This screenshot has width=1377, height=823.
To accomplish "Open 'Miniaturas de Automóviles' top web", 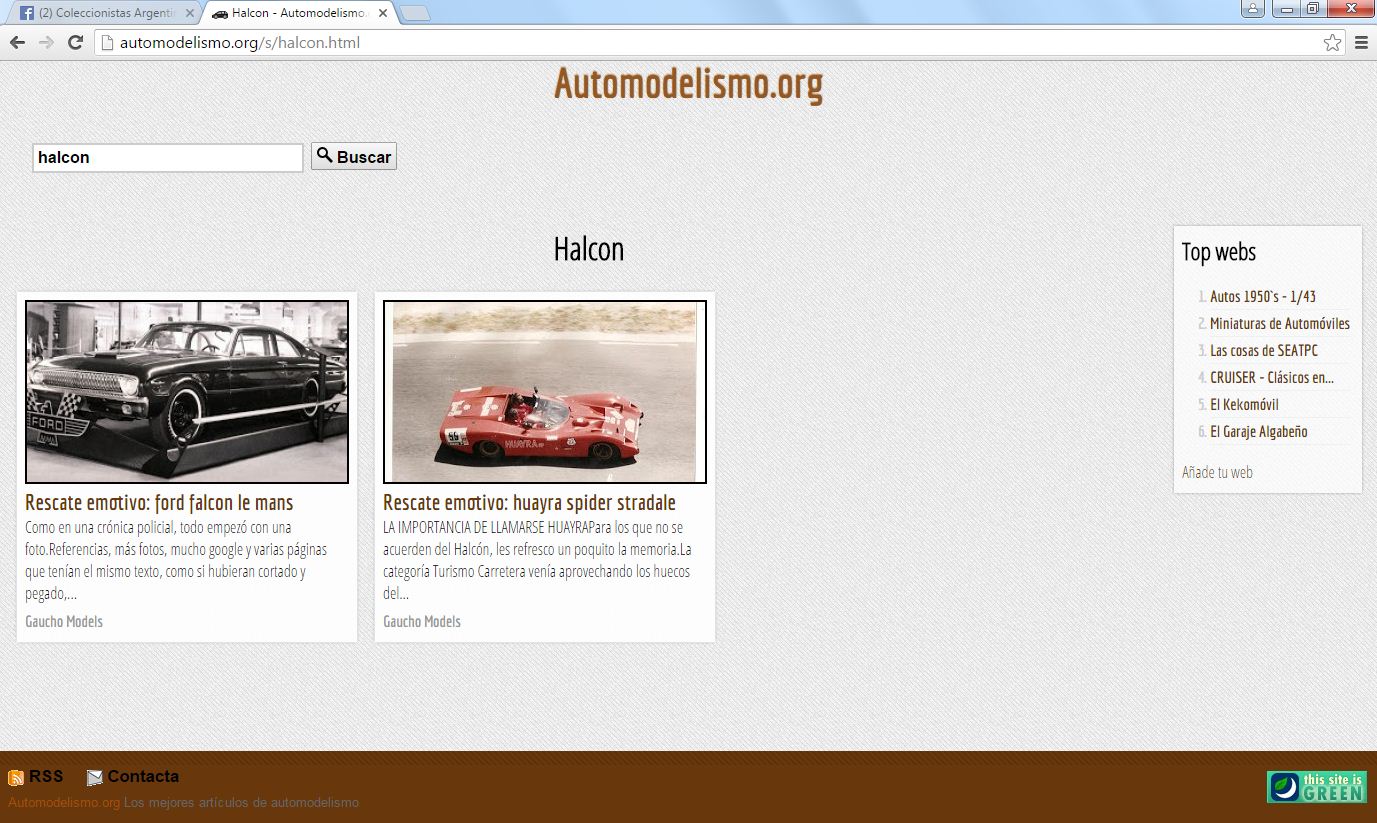I will coord(1280,324).
